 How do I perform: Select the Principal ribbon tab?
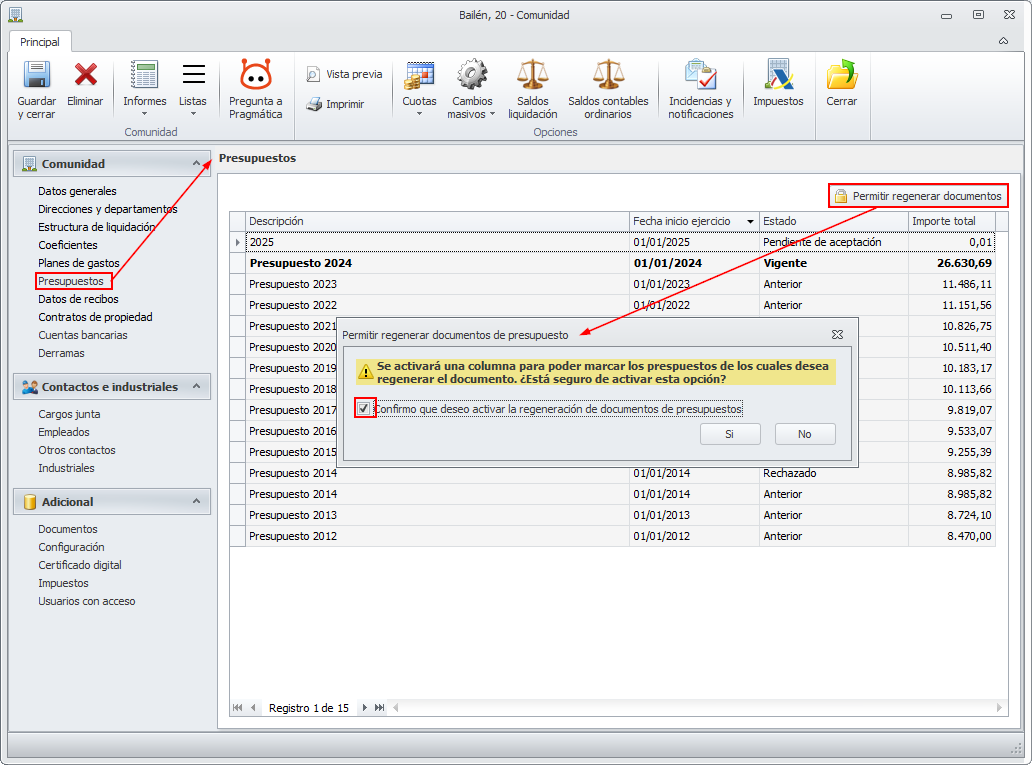click(40, 42)
